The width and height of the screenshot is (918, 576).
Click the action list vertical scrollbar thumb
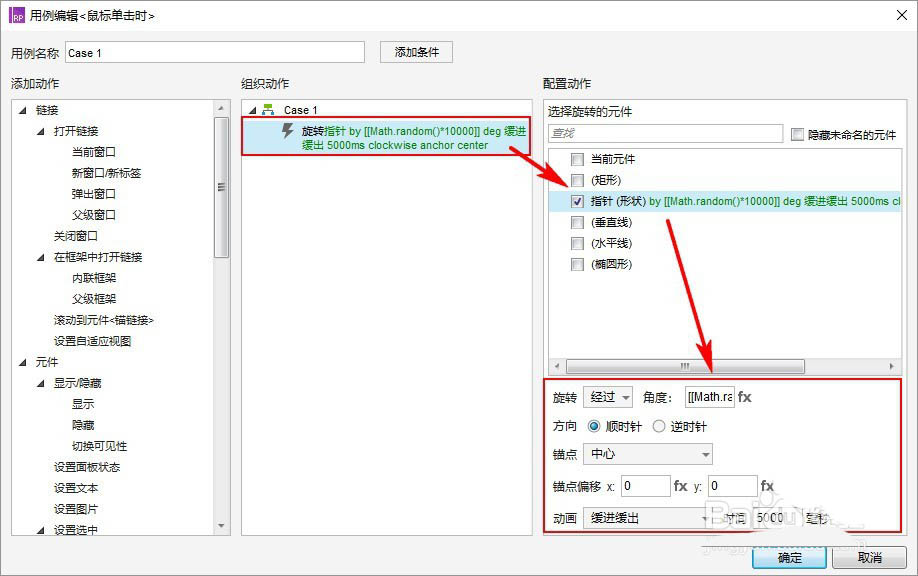(221, 187)
